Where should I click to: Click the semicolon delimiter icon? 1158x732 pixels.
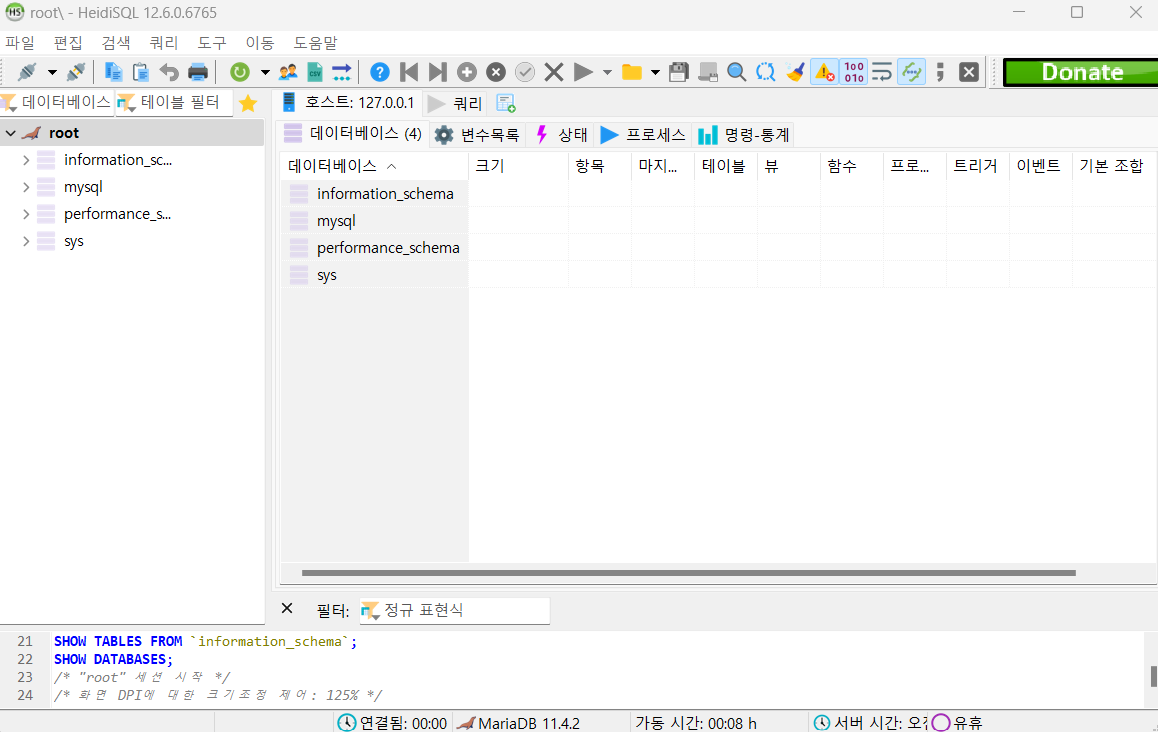coord(940,72)
